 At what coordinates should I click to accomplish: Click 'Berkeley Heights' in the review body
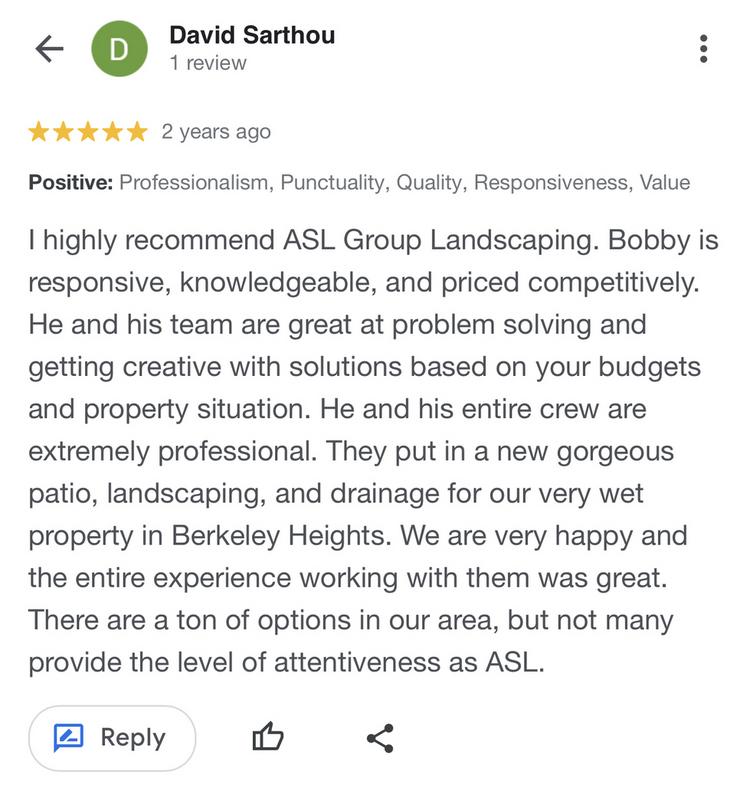pos(281,536)
